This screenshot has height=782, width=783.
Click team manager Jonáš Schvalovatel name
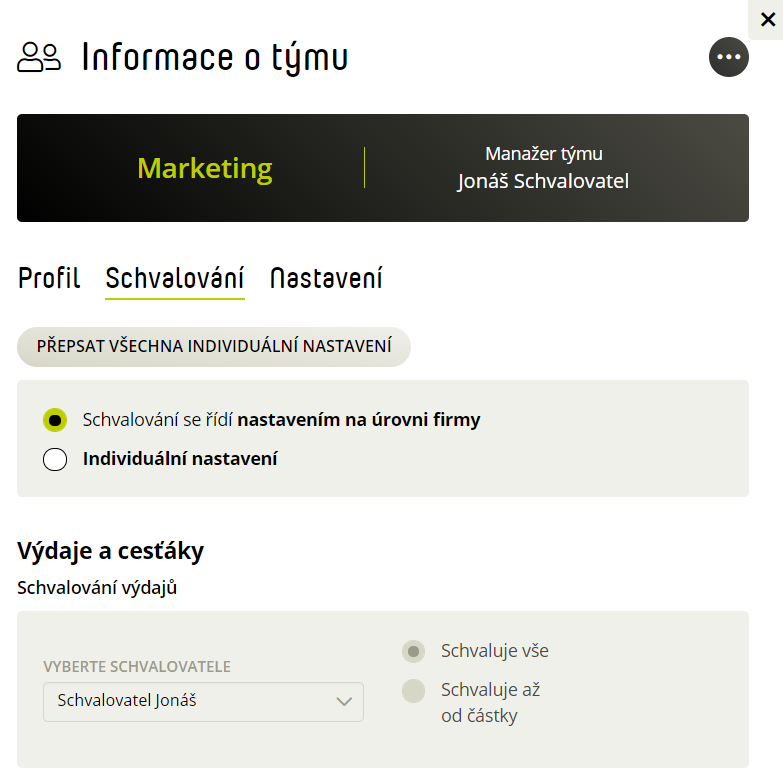[x=543, y=182]
